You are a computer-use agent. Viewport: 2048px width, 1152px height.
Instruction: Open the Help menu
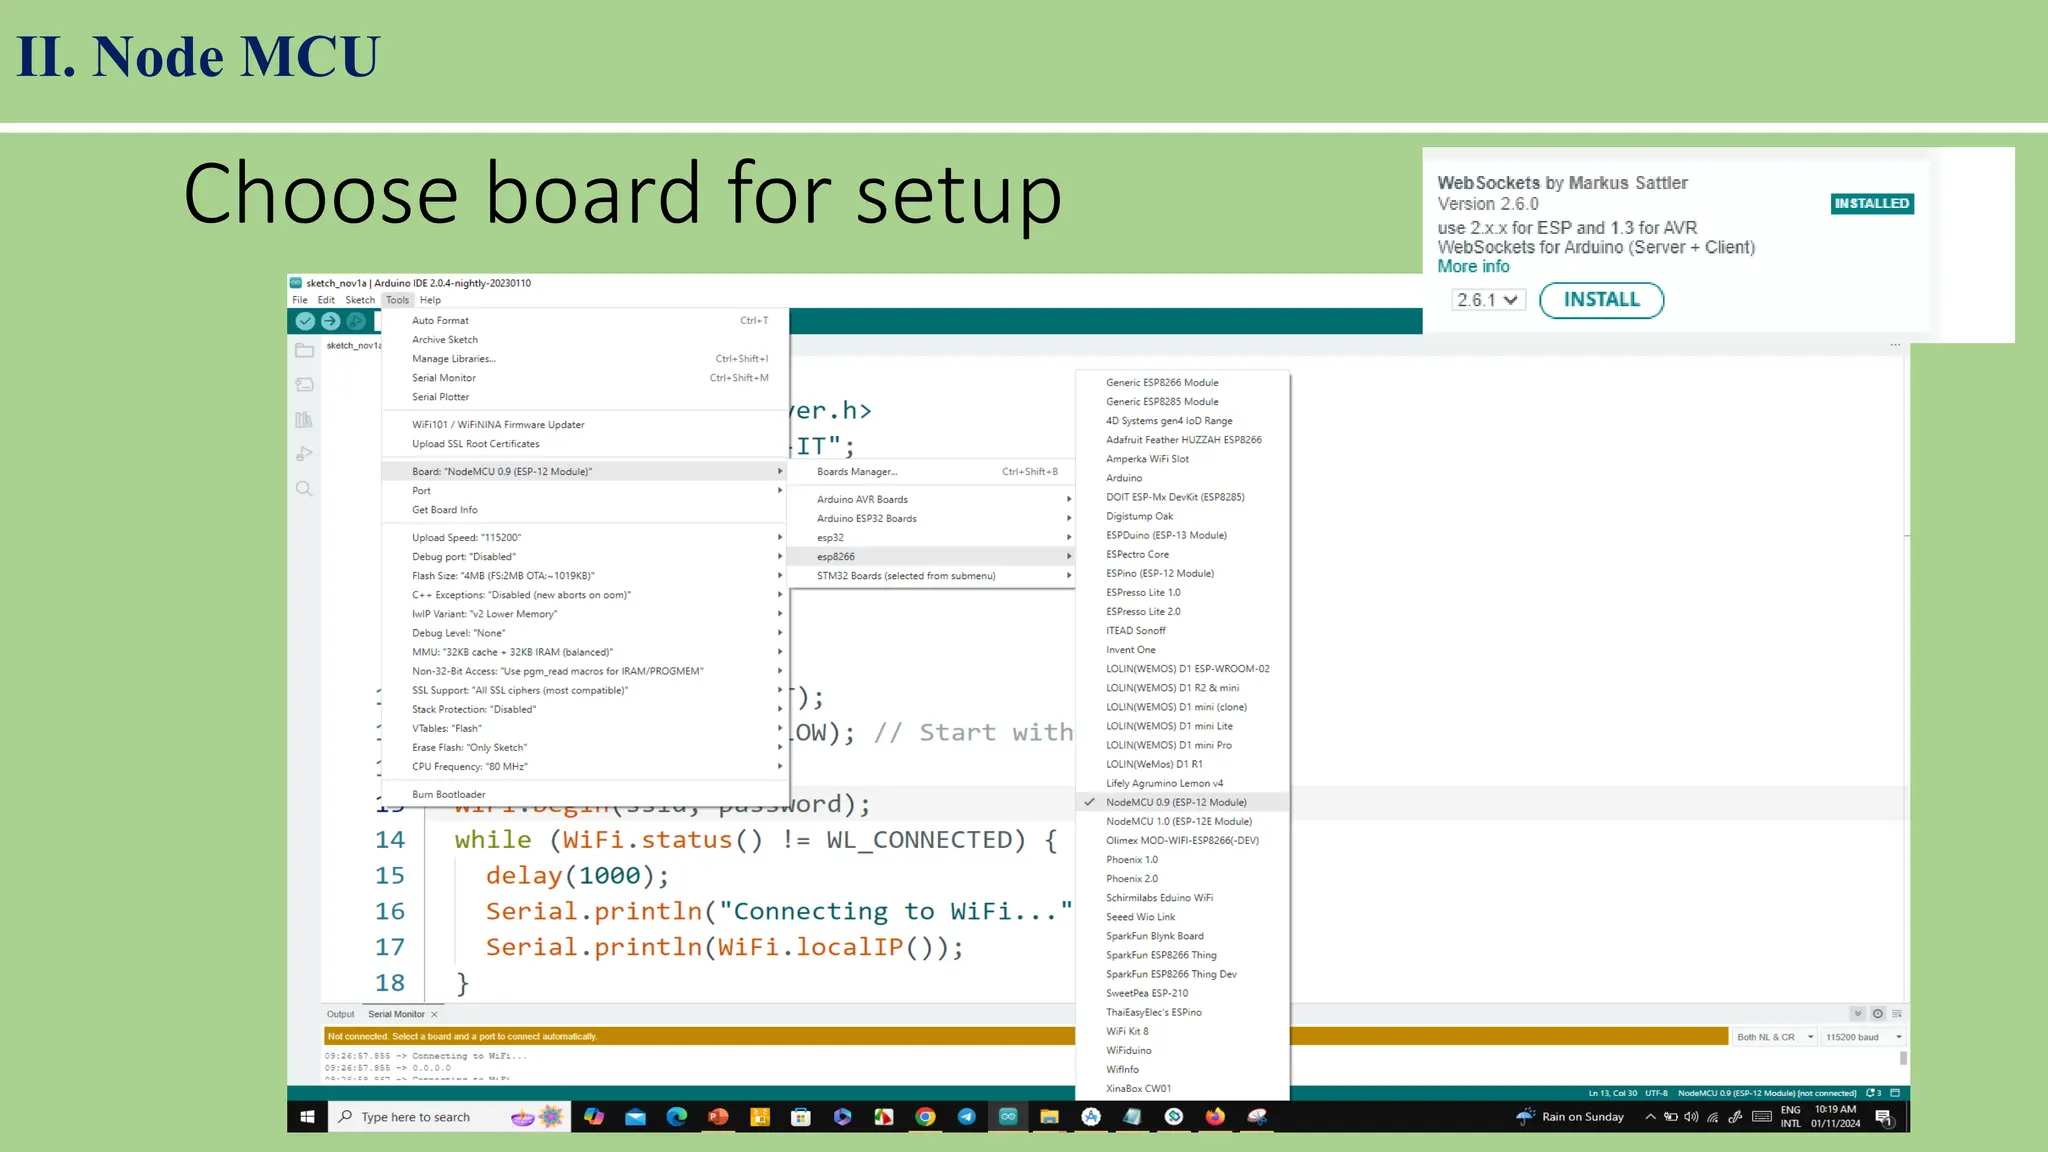[430, 300]
